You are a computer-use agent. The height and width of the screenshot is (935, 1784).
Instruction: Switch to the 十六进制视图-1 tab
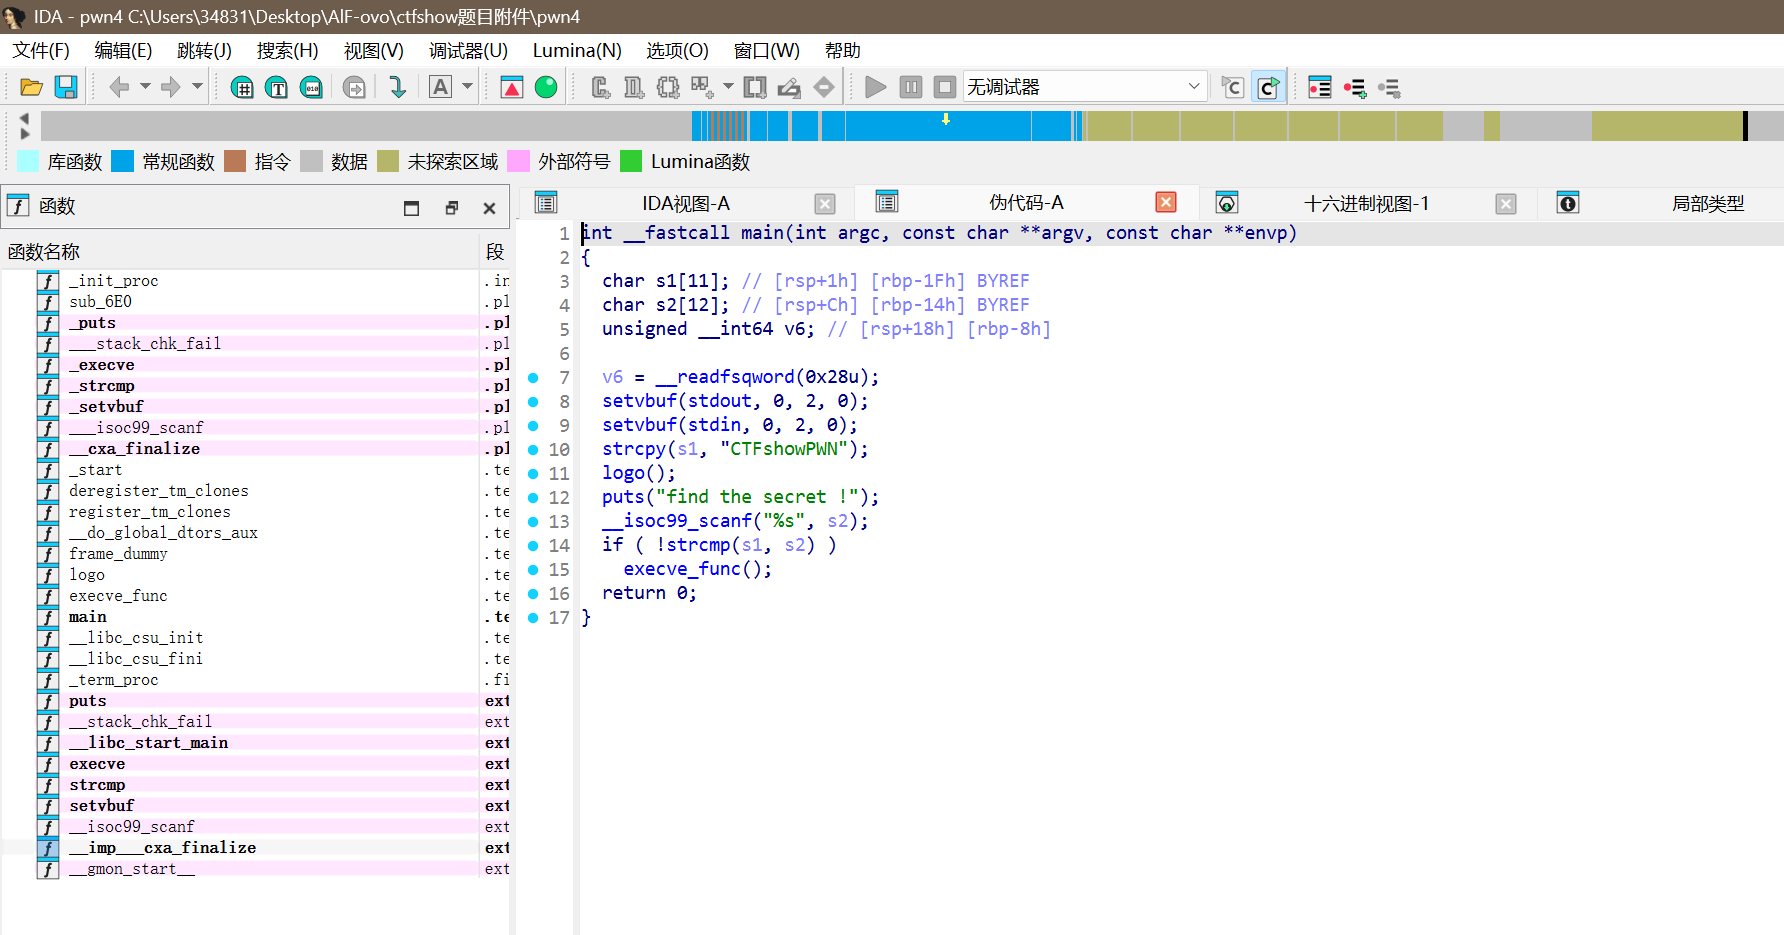point(1366,204)
